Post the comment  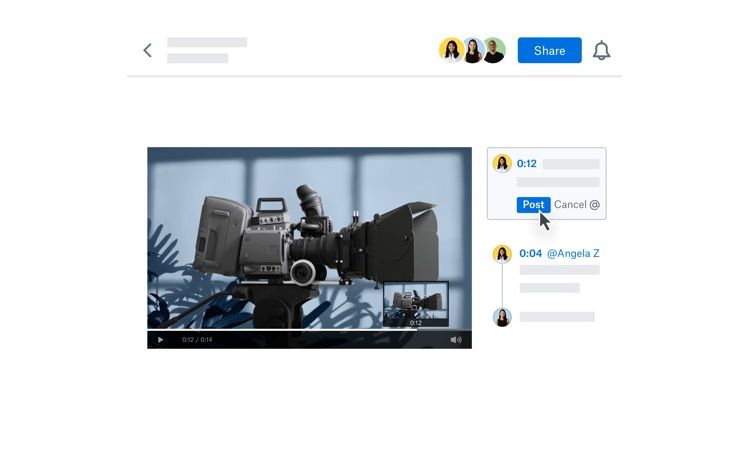[533, 204]
